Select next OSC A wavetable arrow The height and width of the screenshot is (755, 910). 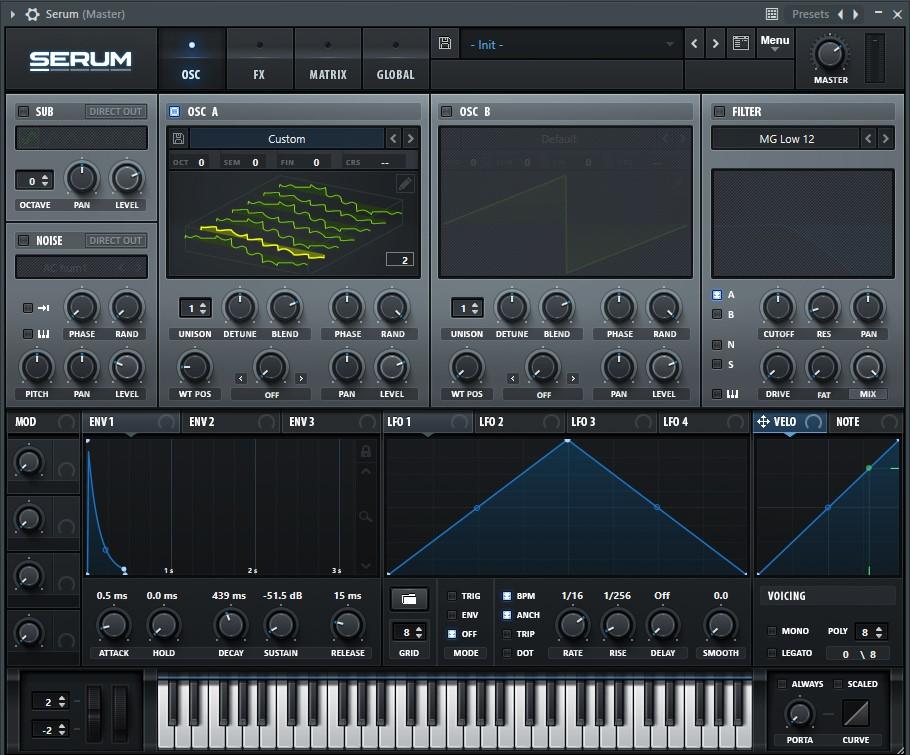coord(411,138)
